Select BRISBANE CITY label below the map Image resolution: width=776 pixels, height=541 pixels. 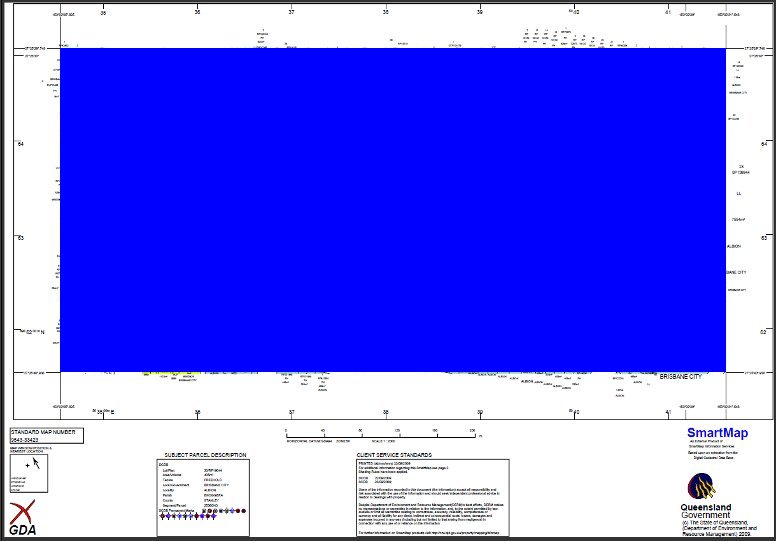[680, 377]
